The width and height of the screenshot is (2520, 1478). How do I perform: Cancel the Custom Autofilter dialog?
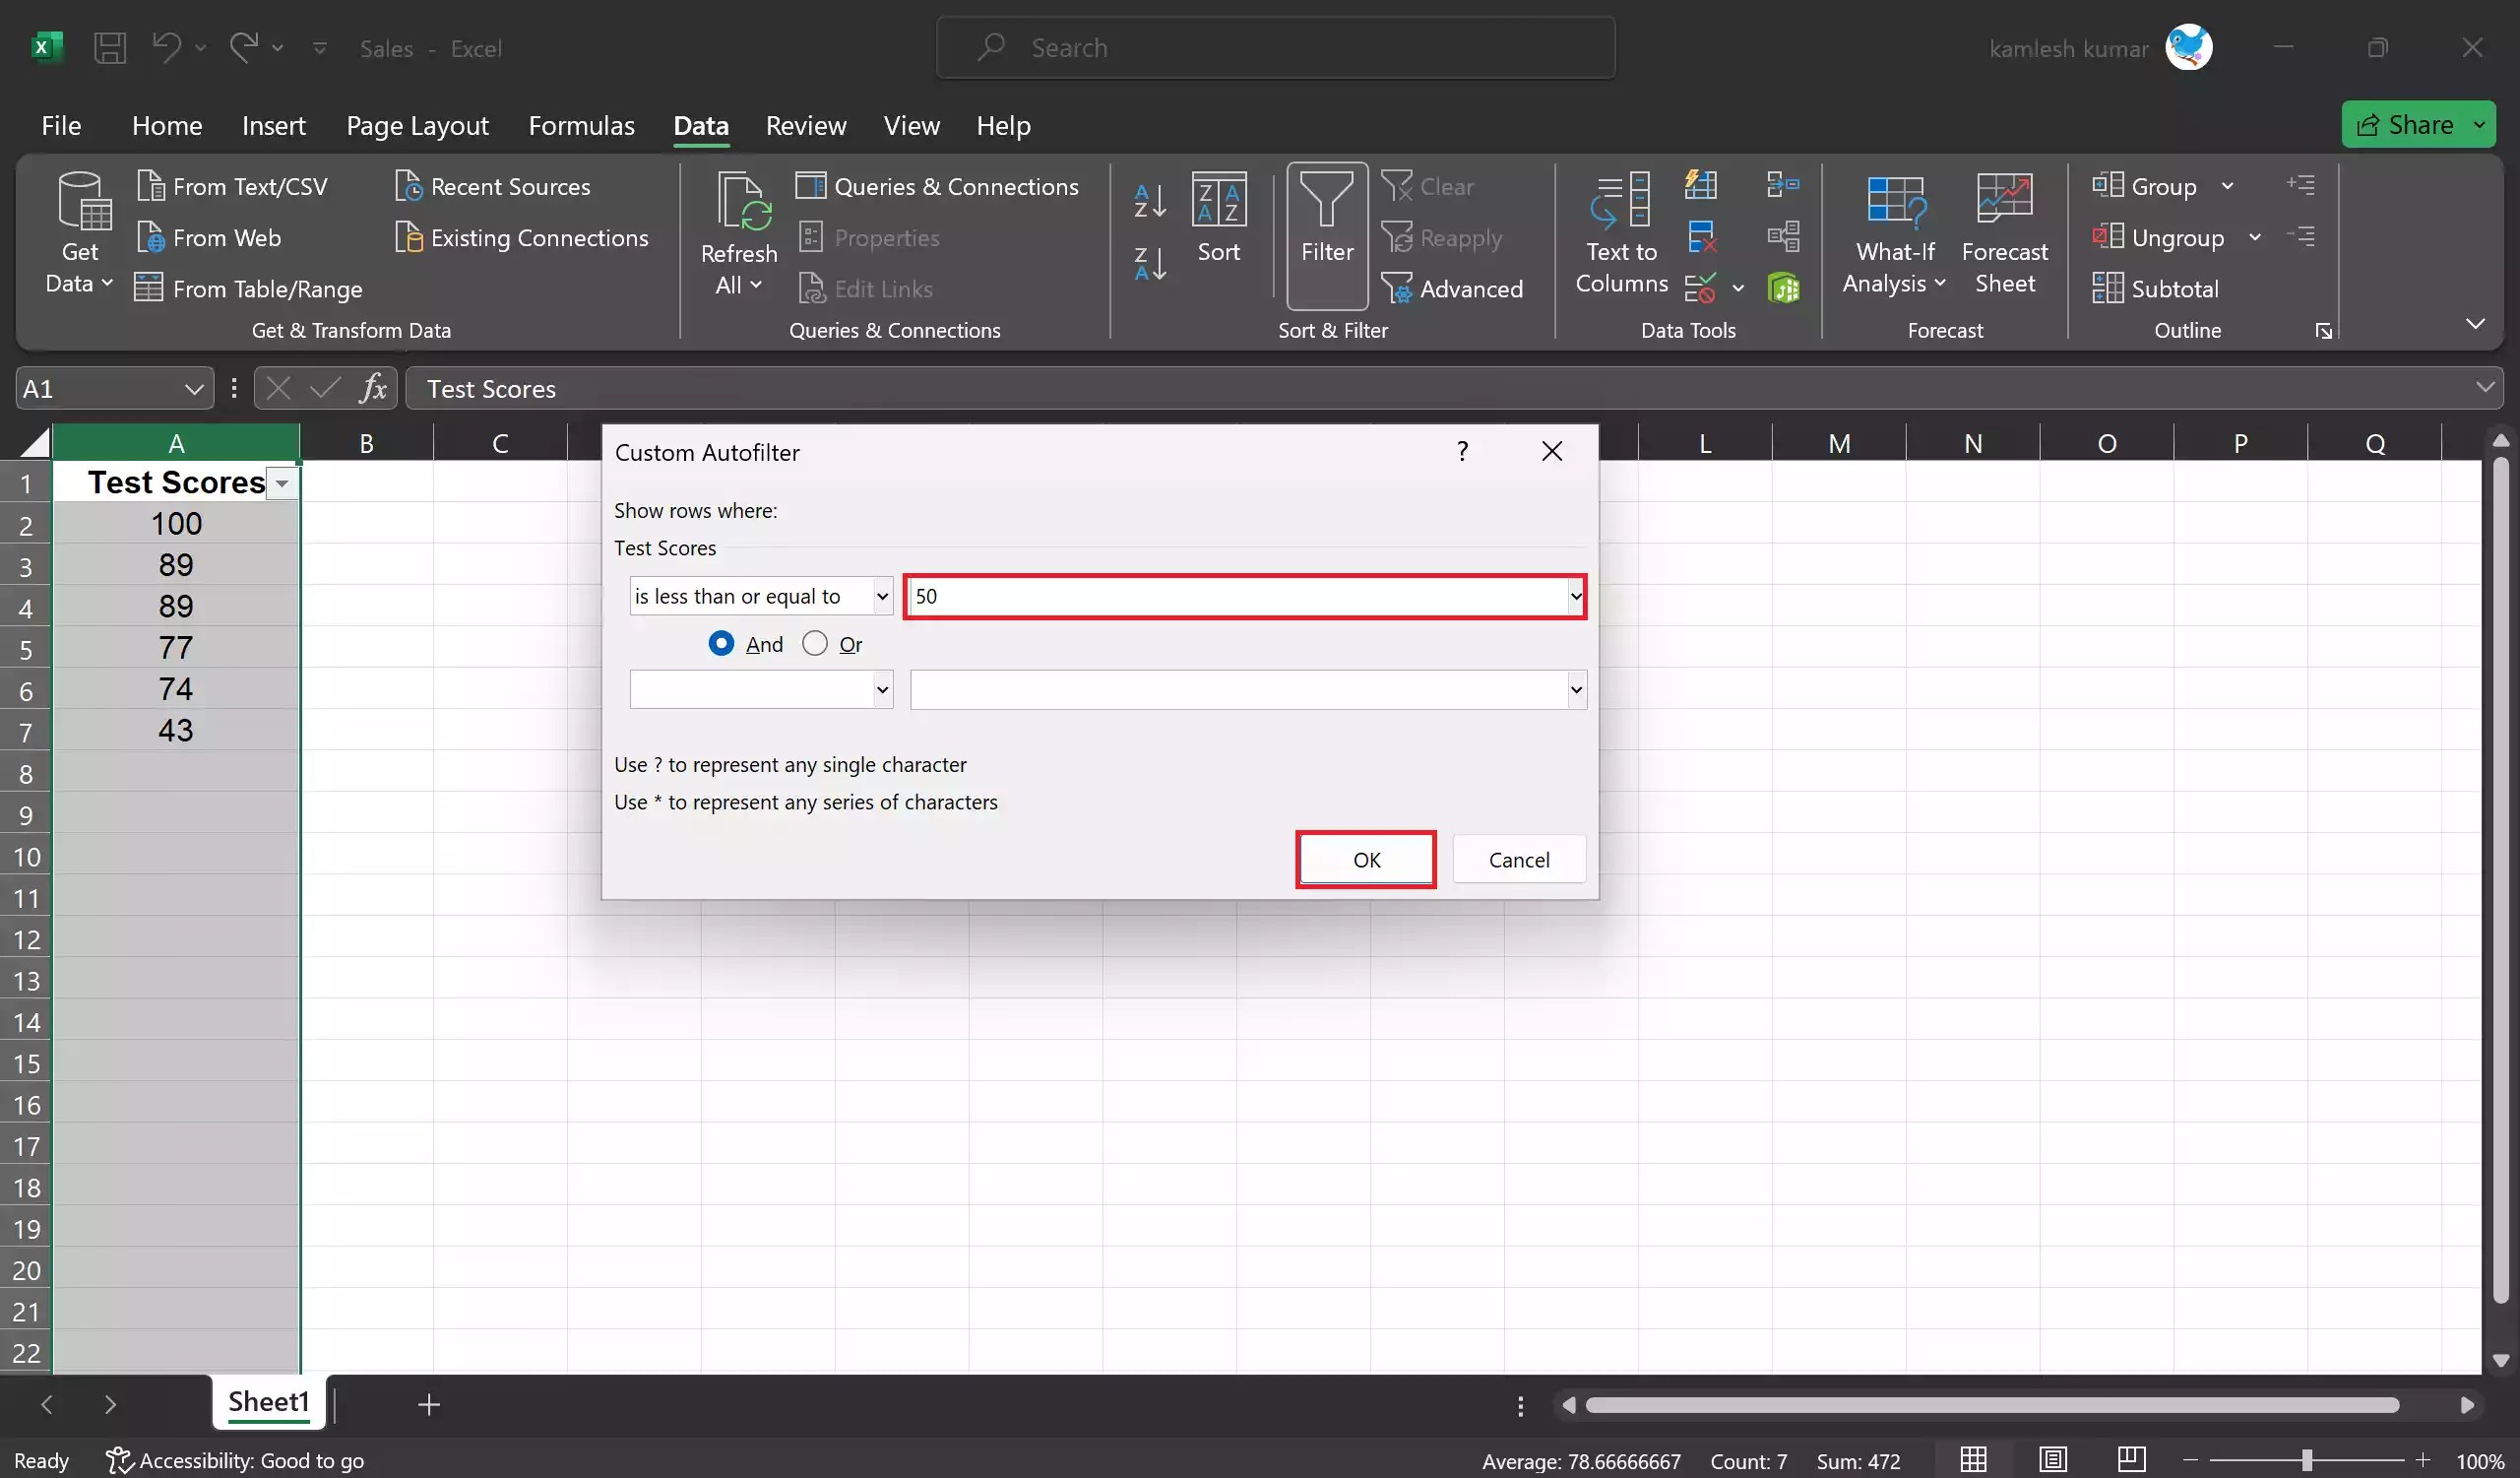1518,859
